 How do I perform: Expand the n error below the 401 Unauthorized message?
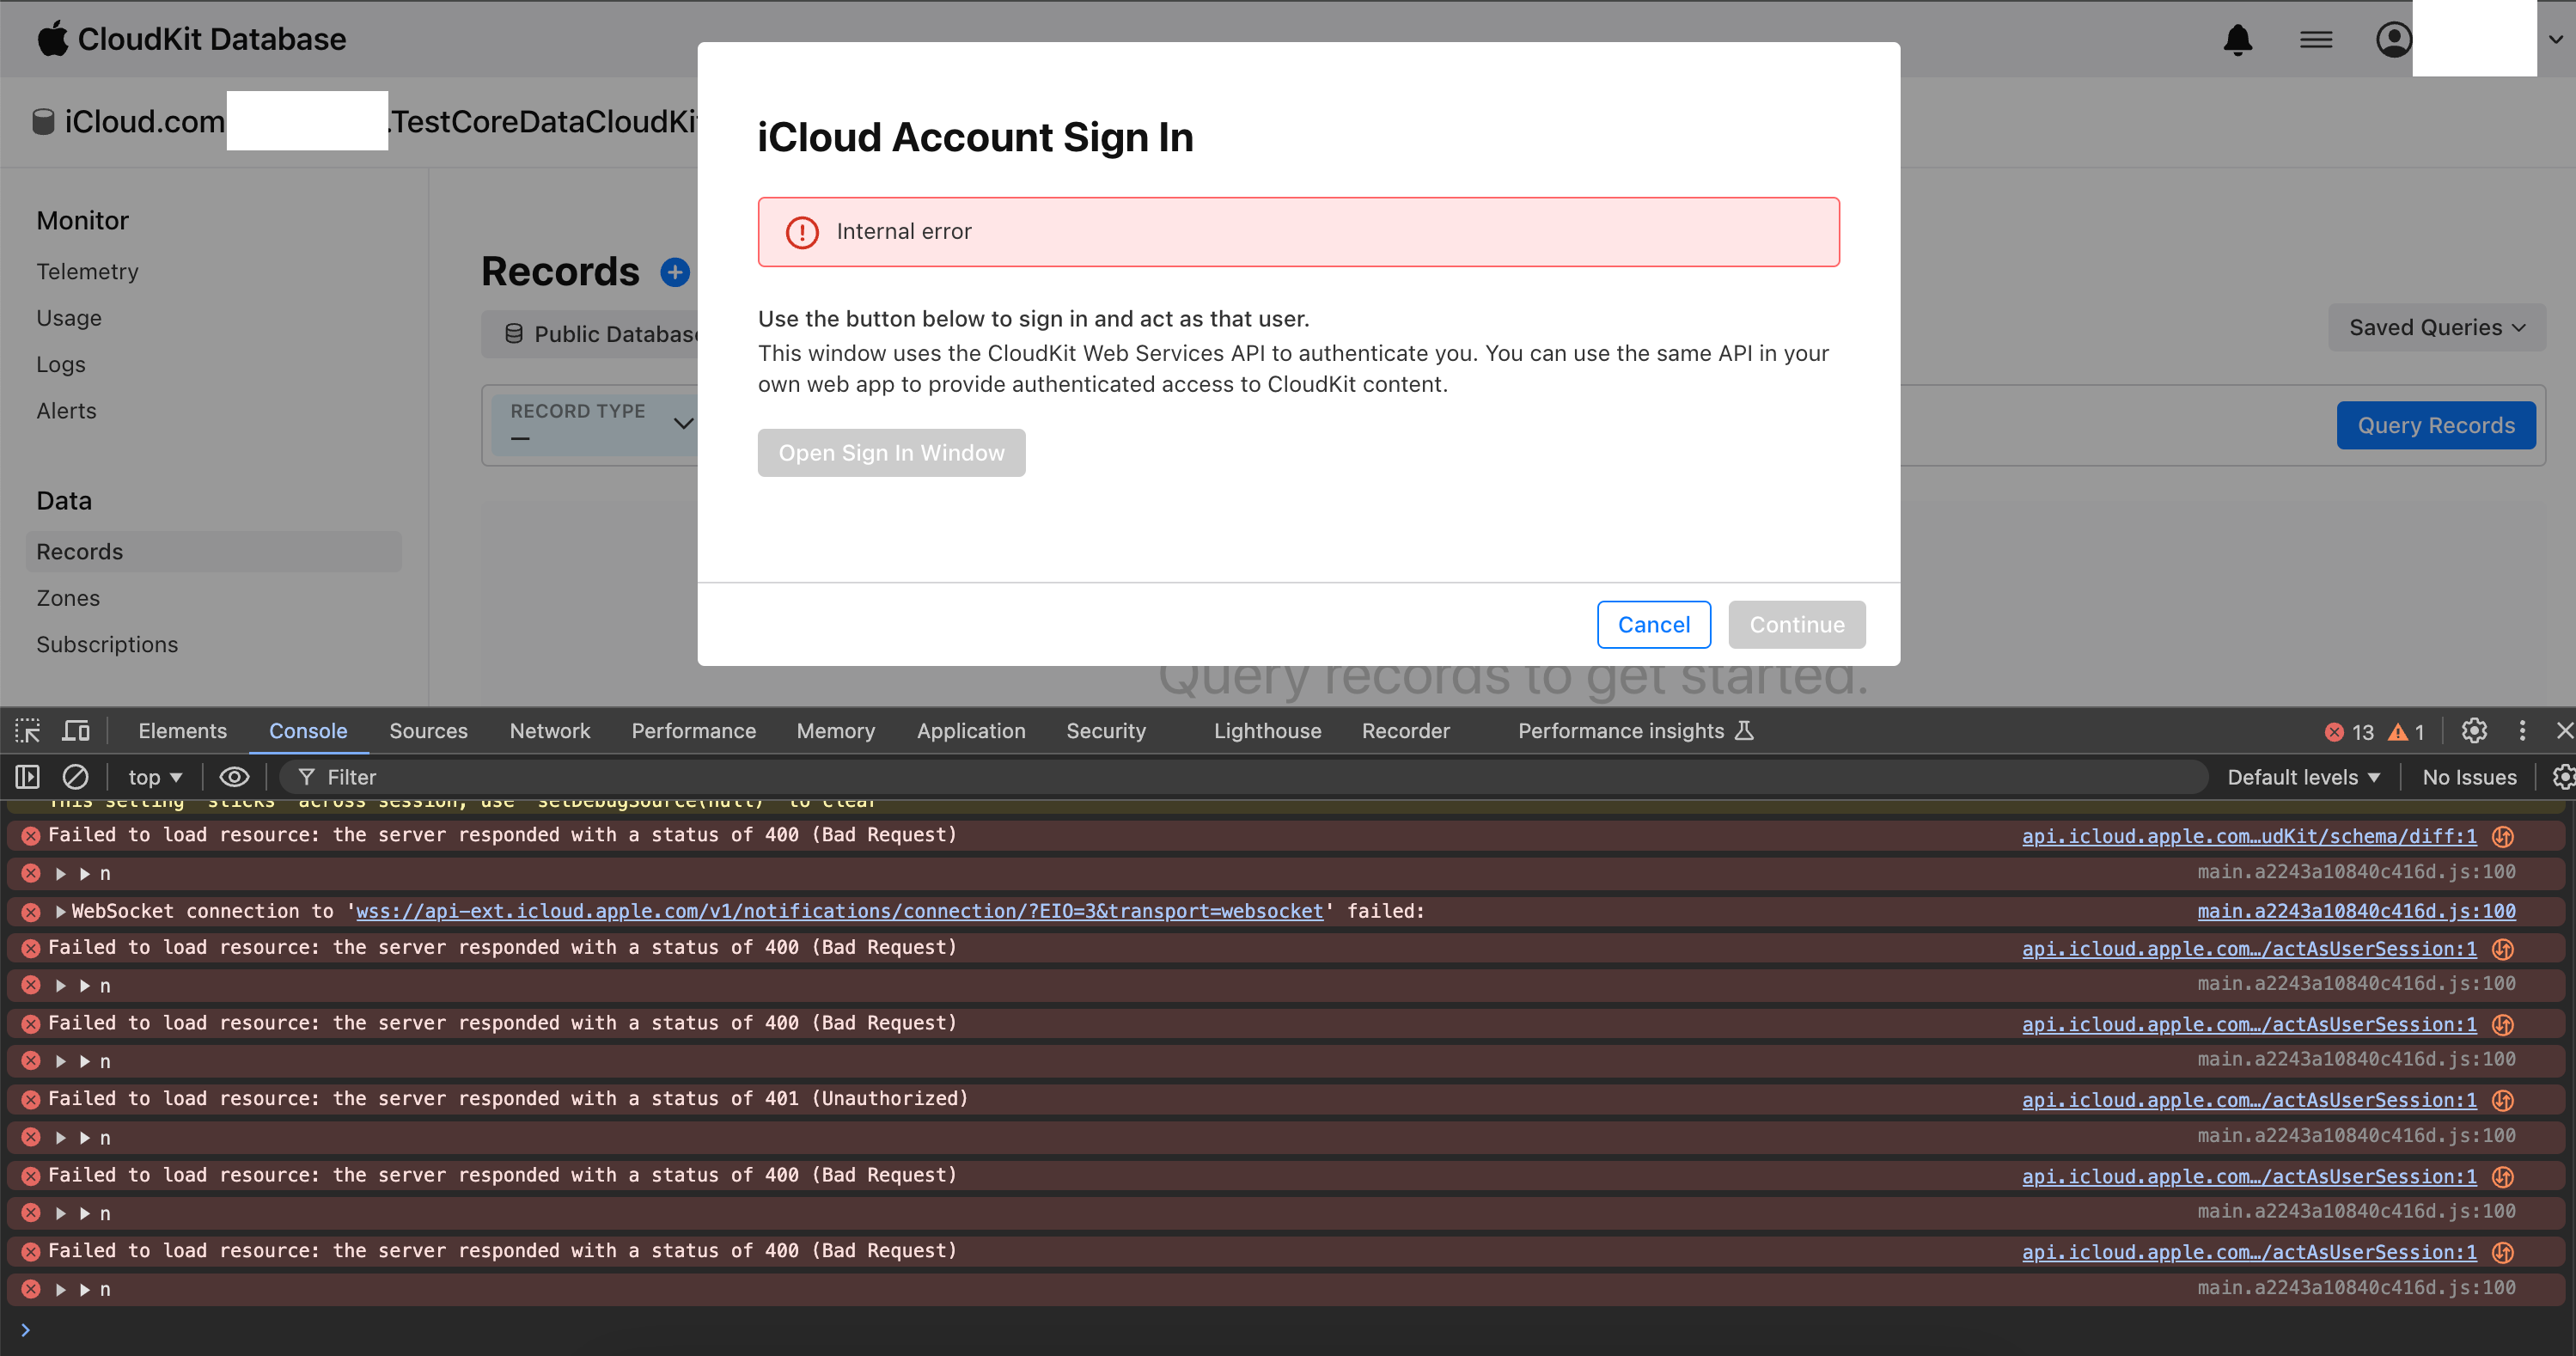click(61, 1137)
